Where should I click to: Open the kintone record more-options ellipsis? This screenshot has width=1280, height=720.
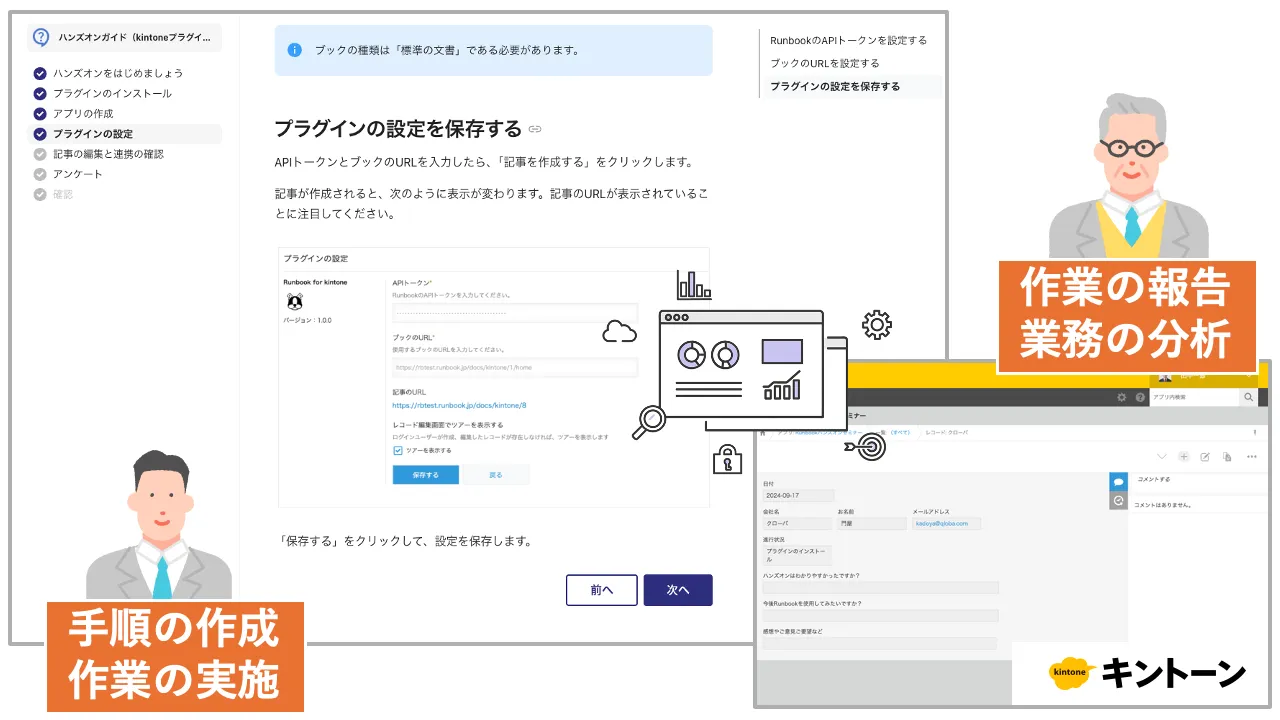[1252, 457]
